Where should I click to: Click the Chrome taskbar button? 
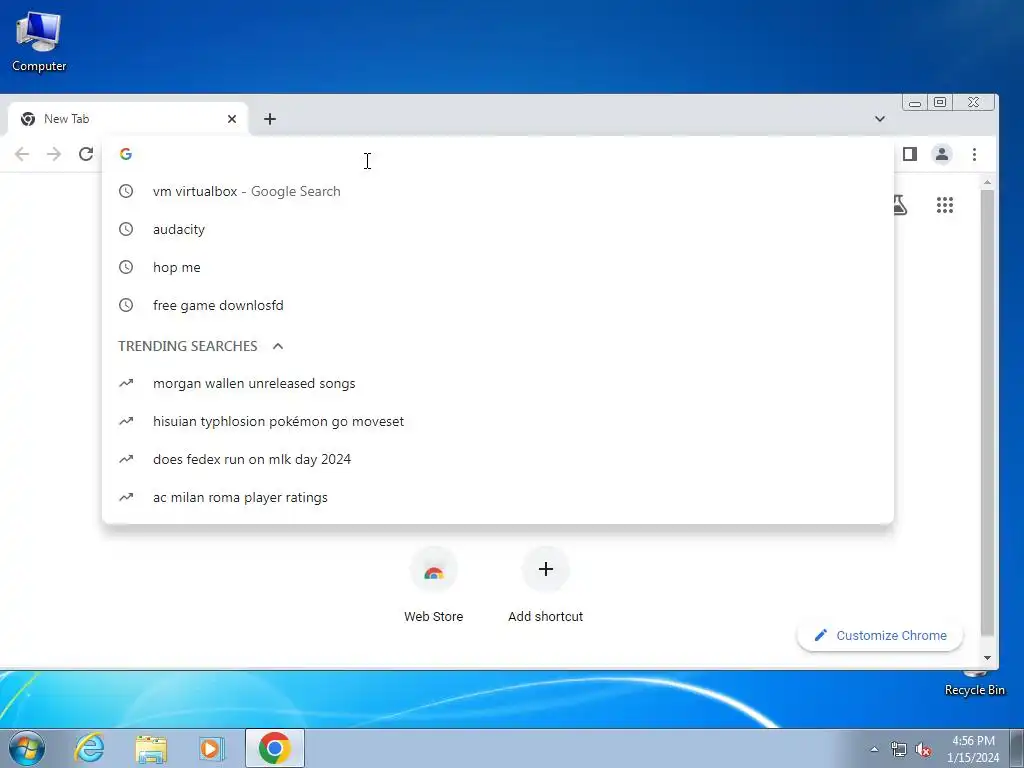coord(275,748)
